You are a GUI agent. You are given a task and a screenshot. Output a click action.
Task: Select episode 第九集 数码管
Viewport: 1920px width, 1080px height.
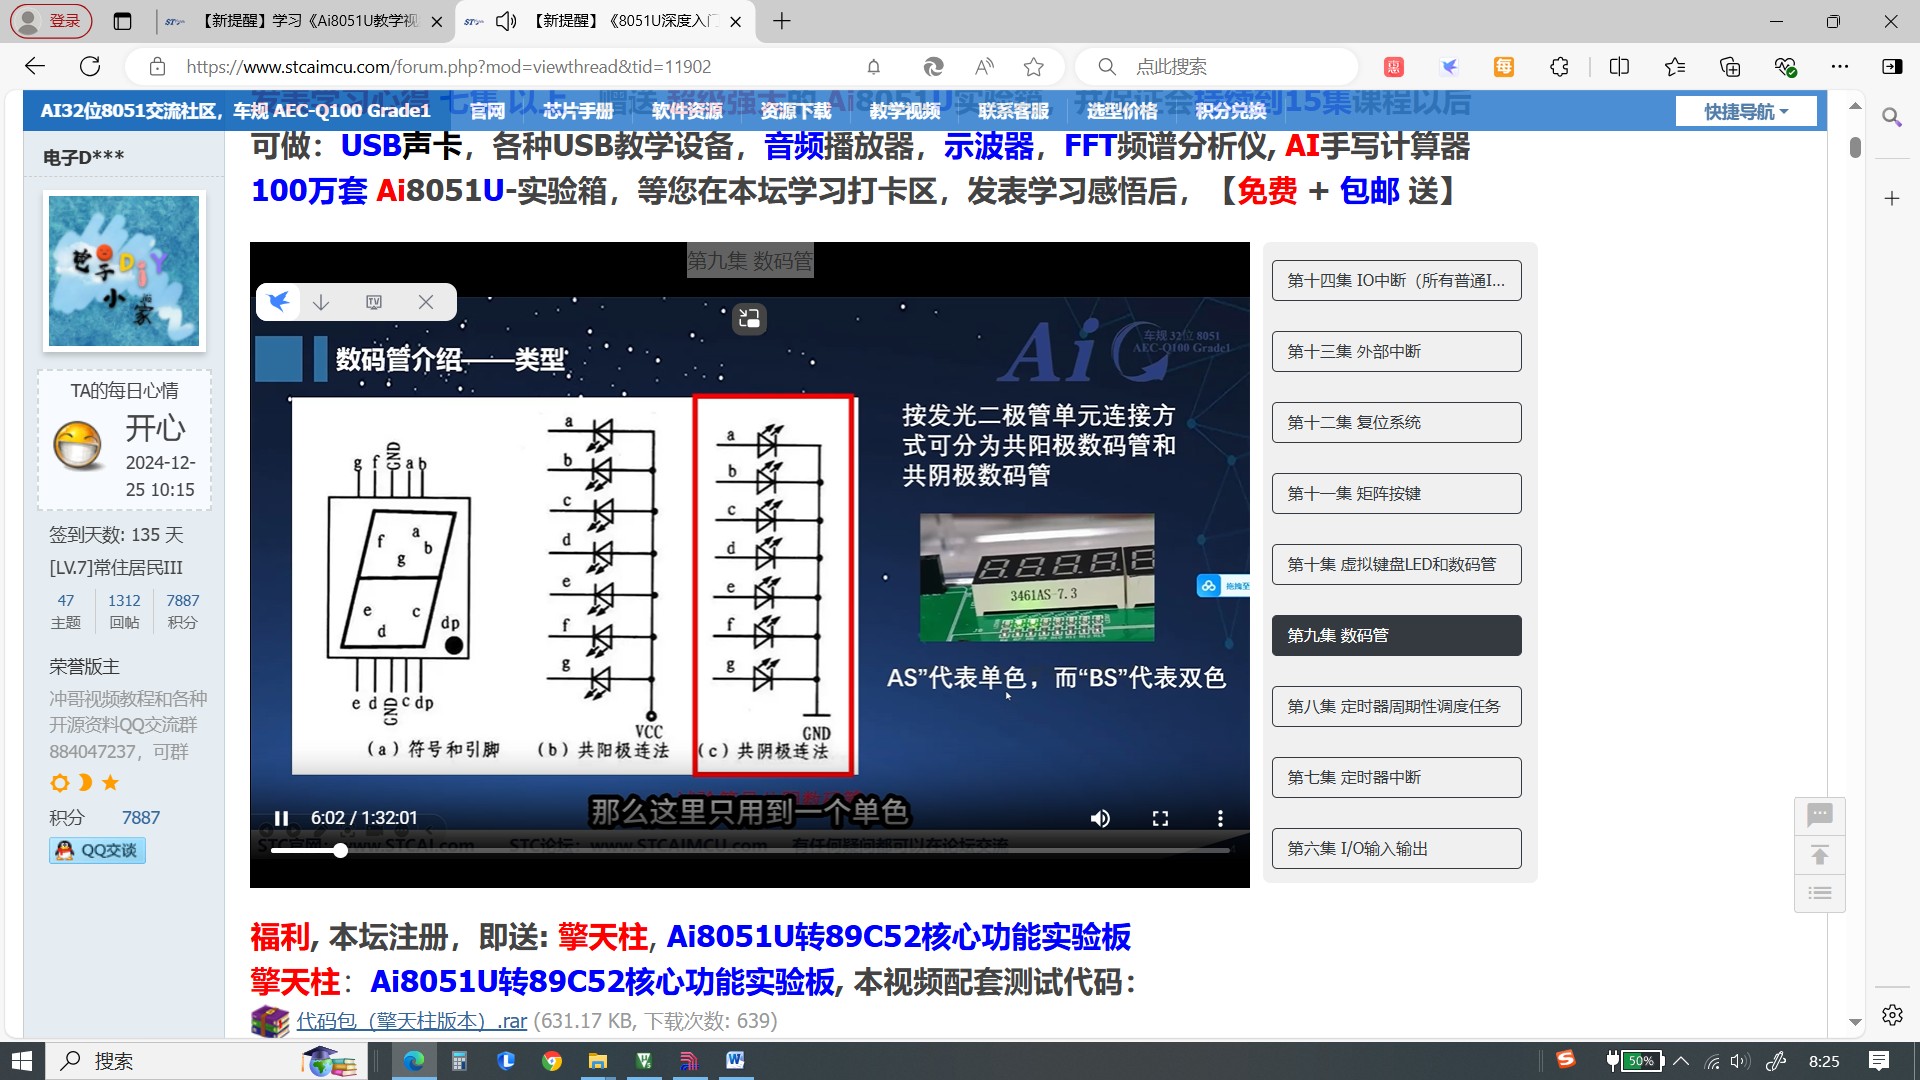[1396, 635]
